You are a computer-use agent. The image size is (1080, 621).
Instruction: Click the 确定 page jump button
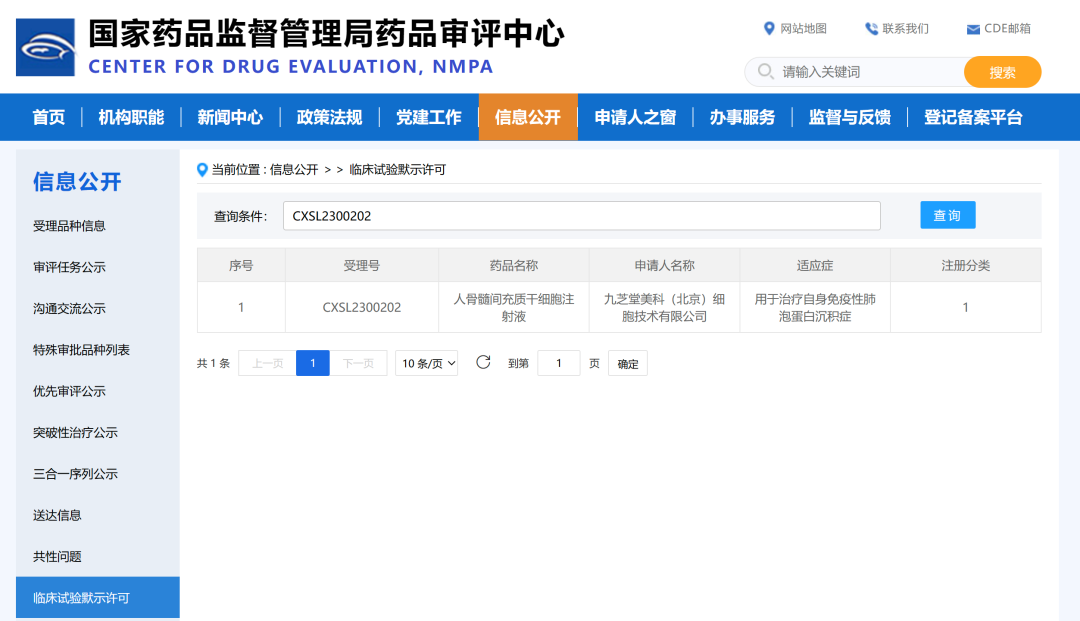[628, 363]
